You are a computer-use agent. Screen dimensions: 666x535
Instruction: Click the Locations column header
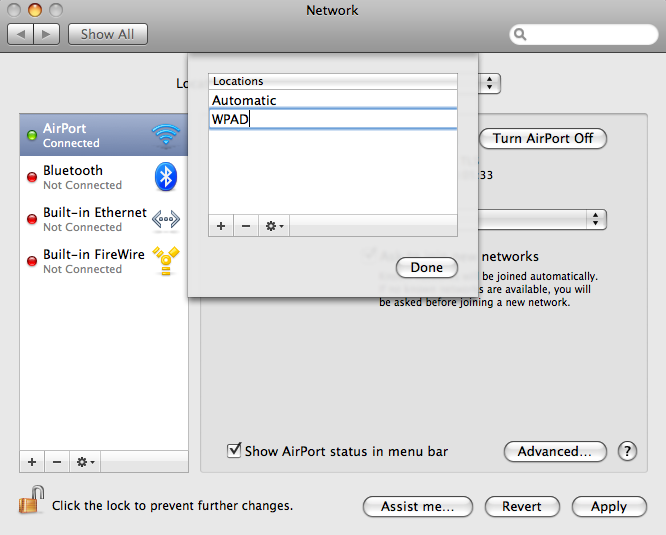click(333, 81)
